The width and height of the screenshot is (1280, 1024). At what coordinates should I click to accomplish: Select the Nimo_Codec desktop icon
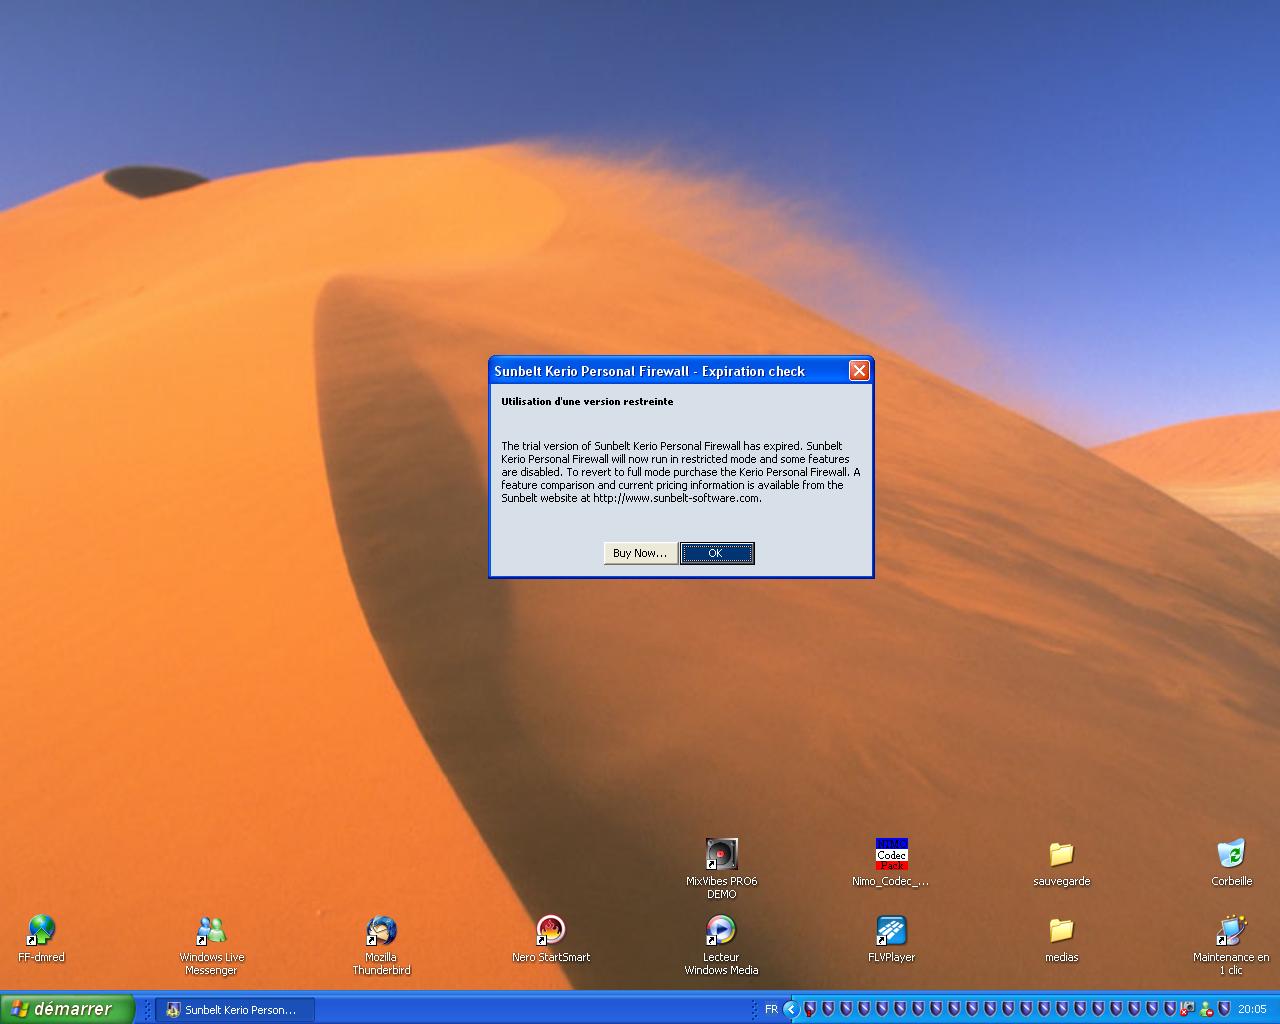(891, 863)
